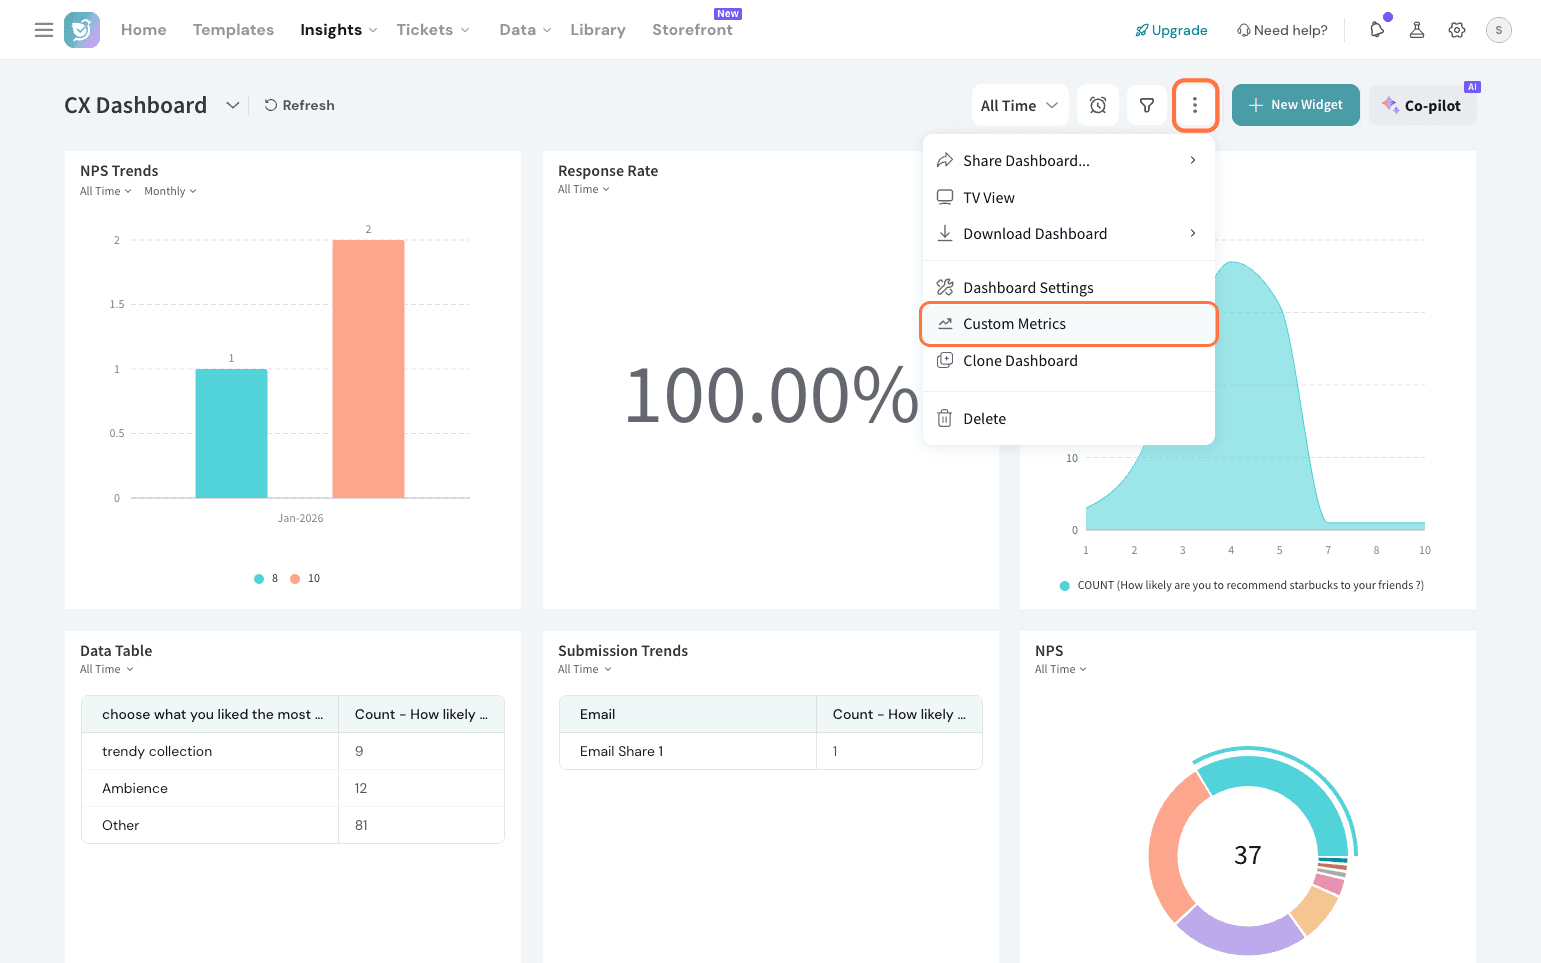The image size is (1541, 963).
Task: Expand the All Time date range dropdown
Action: (1019, 105)
